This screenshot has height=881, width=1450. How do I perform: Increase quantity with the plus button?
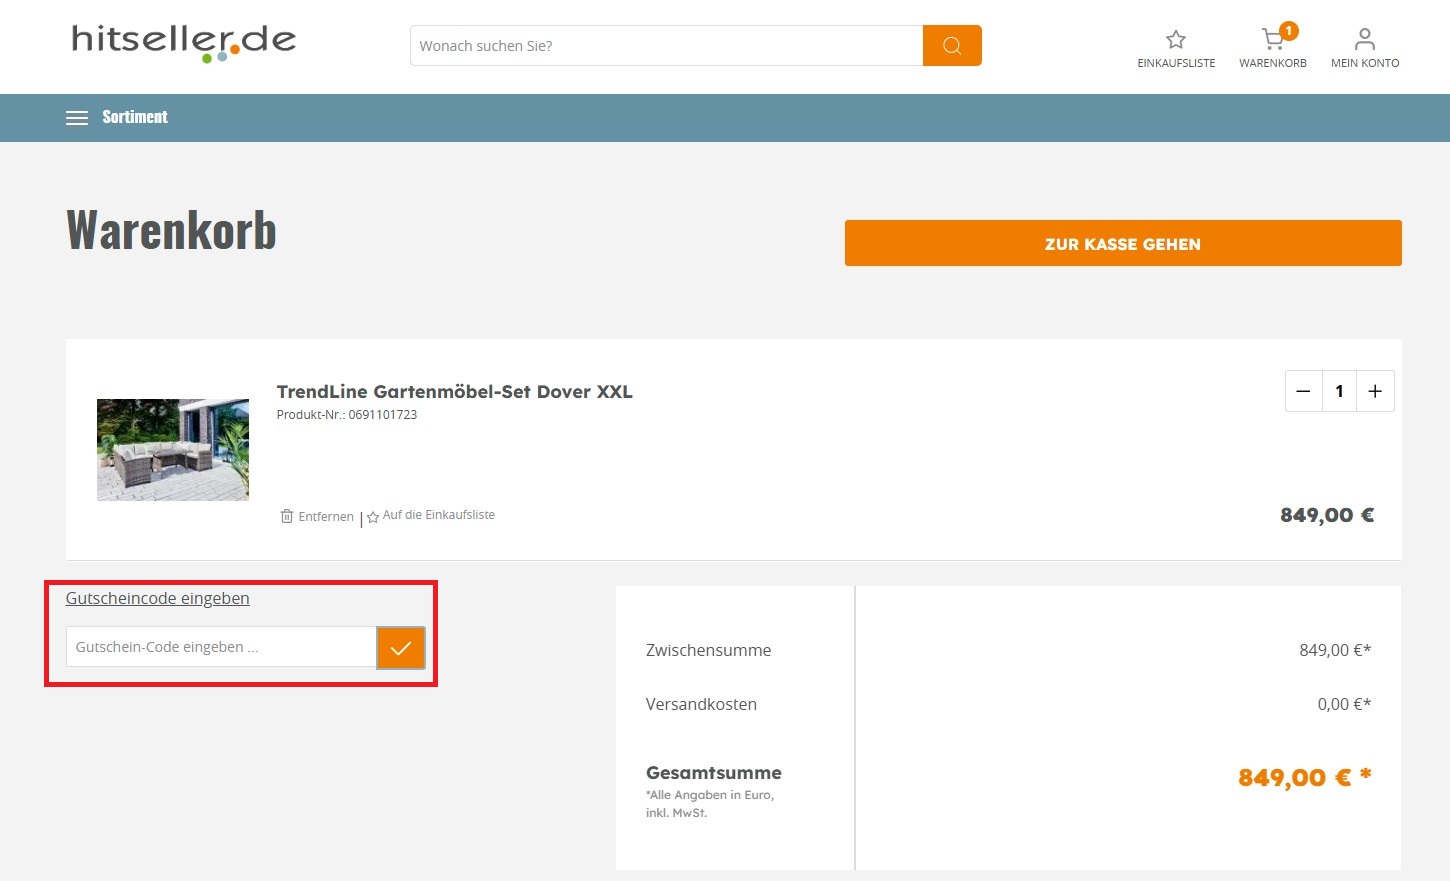point(1375,391)
